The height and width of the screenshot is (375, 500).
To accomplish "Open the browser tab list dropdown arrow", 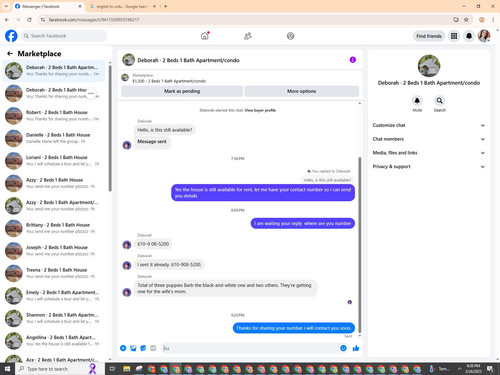I will click(6, 6).
